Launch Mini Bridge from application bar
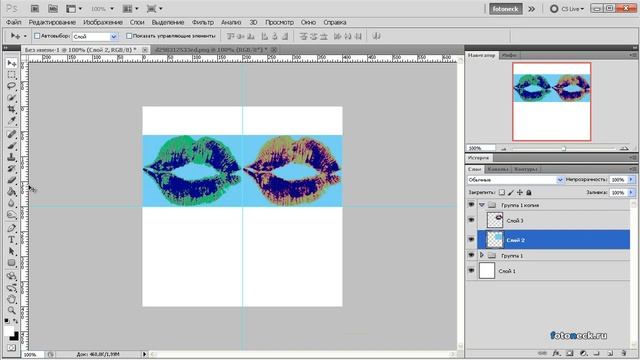Viewport: 640px width, 360px height. tap(53, 9)
